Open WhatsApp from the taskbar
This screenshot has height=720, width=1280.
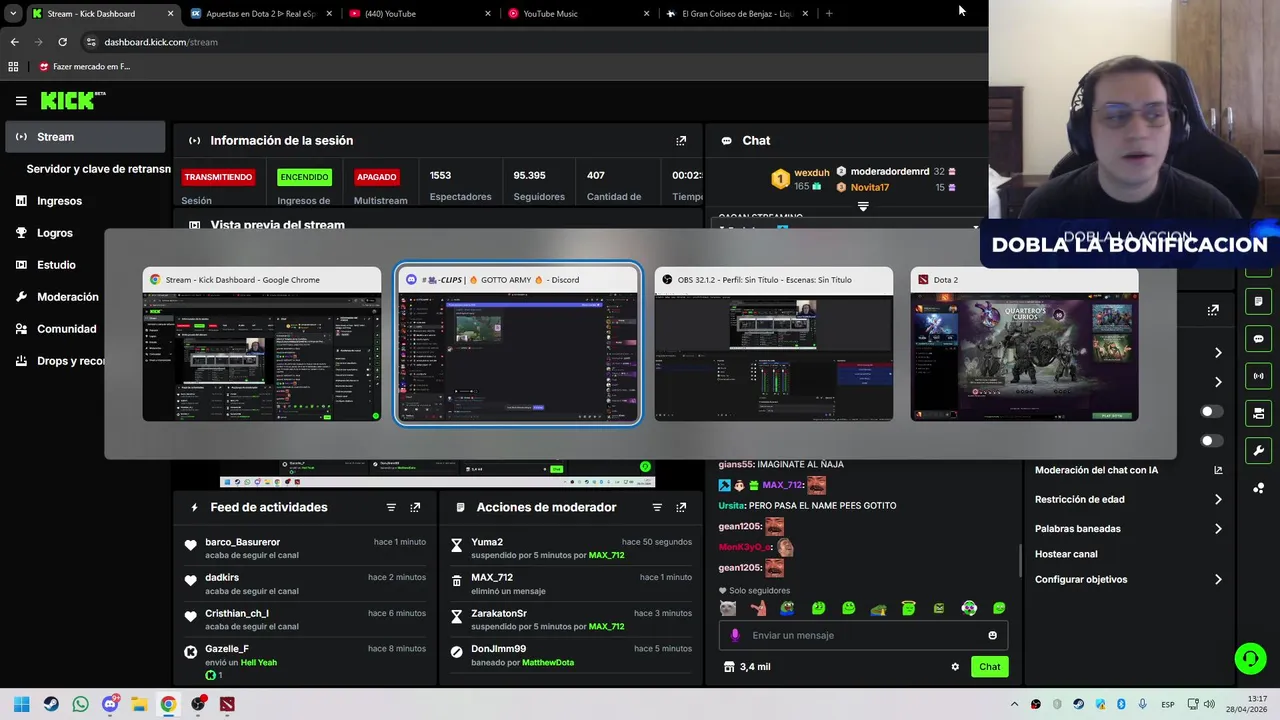(x=80, y=704)
